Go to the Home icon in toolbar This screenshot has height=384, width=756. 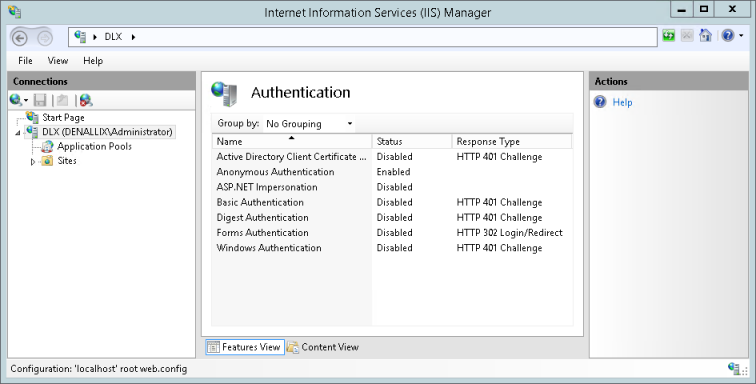pos(705,36)
